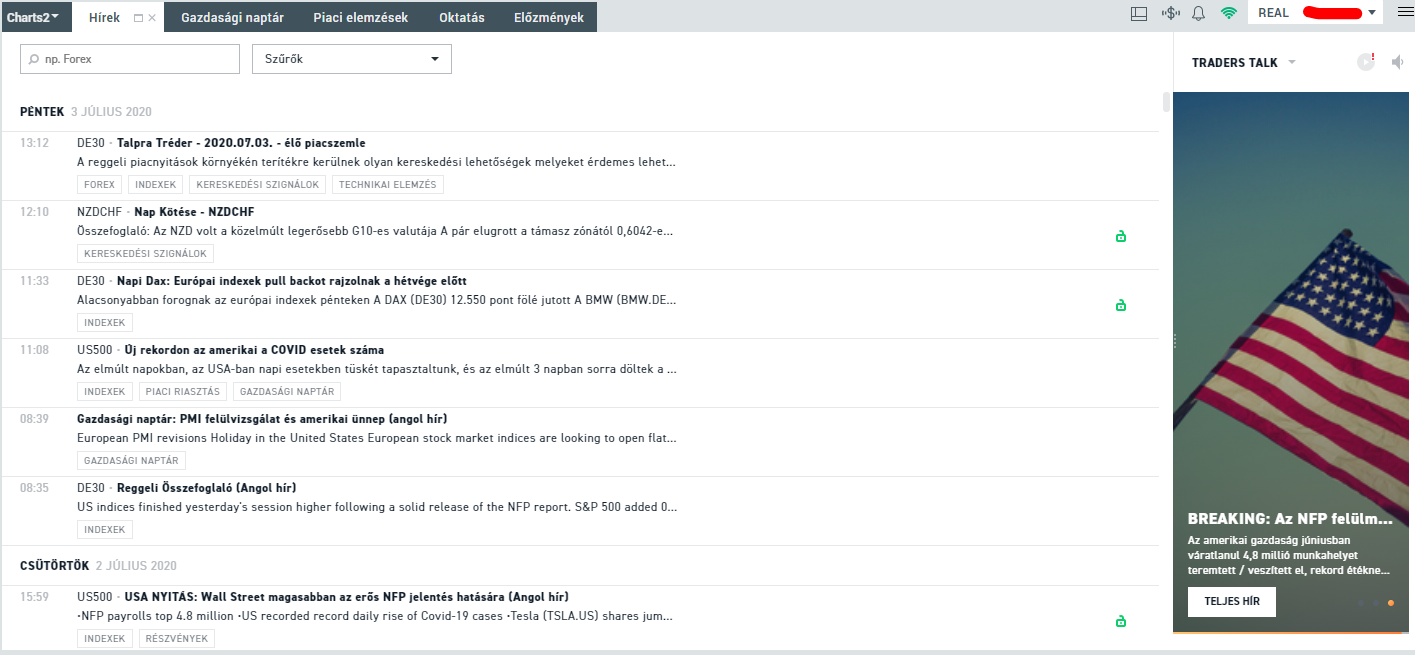The image size is (1415, 655).
Task: Click the green lock icon on NZDCHF news
Action: coord(1121,236)
